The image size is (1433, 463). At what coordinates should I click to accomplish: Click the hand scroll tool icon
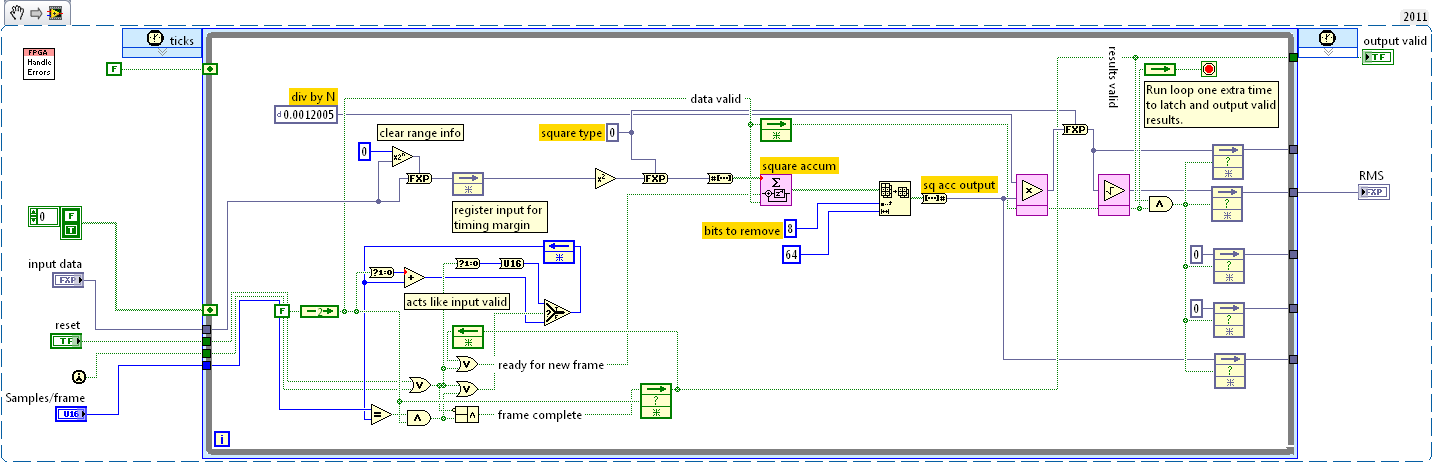(14, 13)
